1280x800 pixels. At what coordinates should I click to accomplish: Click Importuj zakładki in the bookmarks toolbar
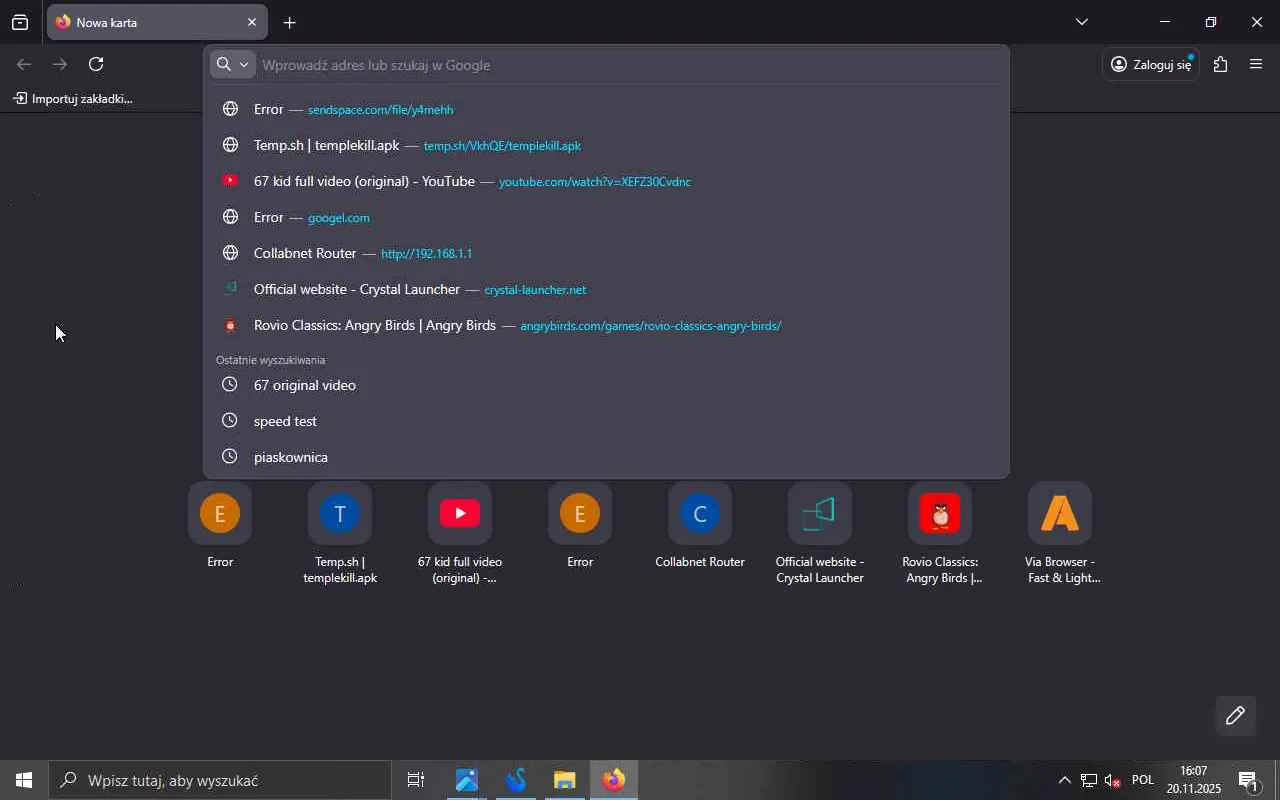(x=73, y=98)
